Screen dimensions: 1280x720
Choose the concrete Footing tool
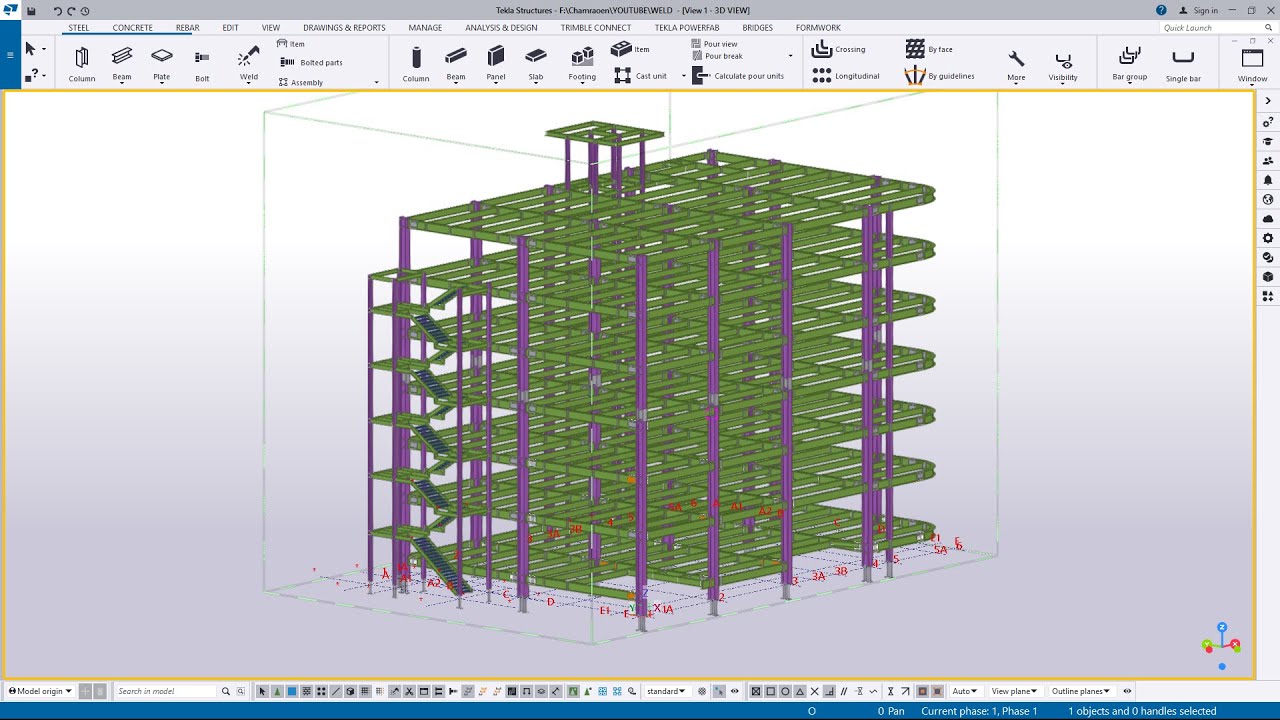point(582,64)
